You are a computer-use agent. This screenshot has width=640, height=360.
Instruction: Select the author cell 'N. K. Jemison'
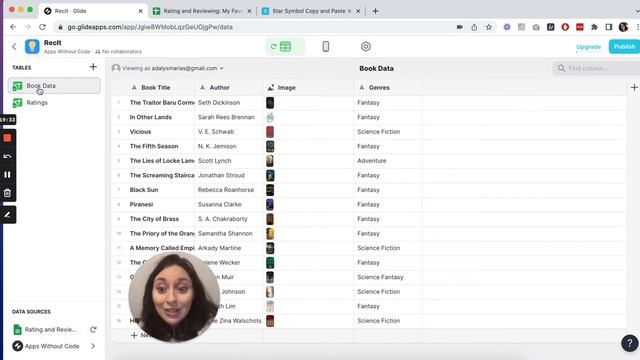coord(229,146)
